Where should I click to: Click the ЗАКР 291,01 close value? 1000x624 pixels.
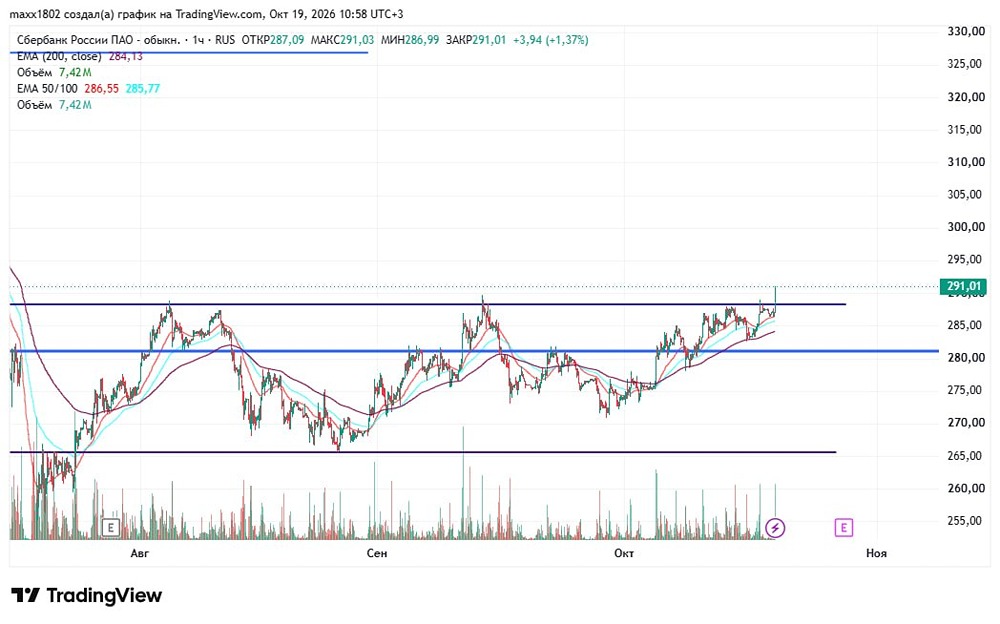tap(476, 40)
